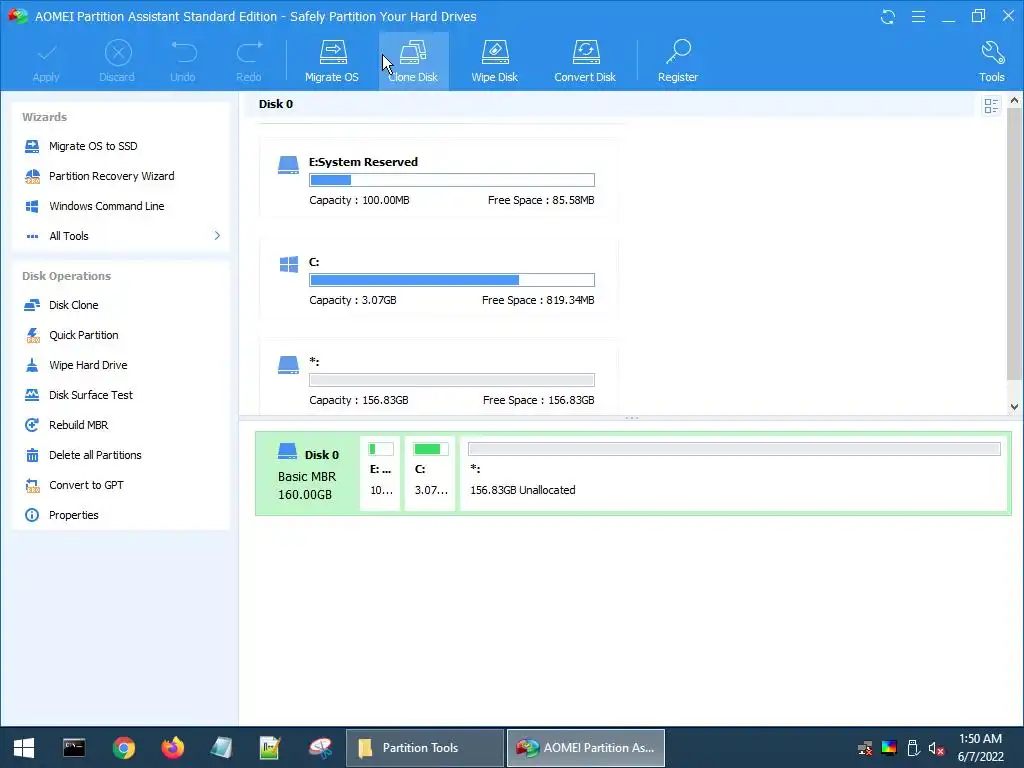
Task: Click the Apply toolbar button
Action: tap(46, 61)
